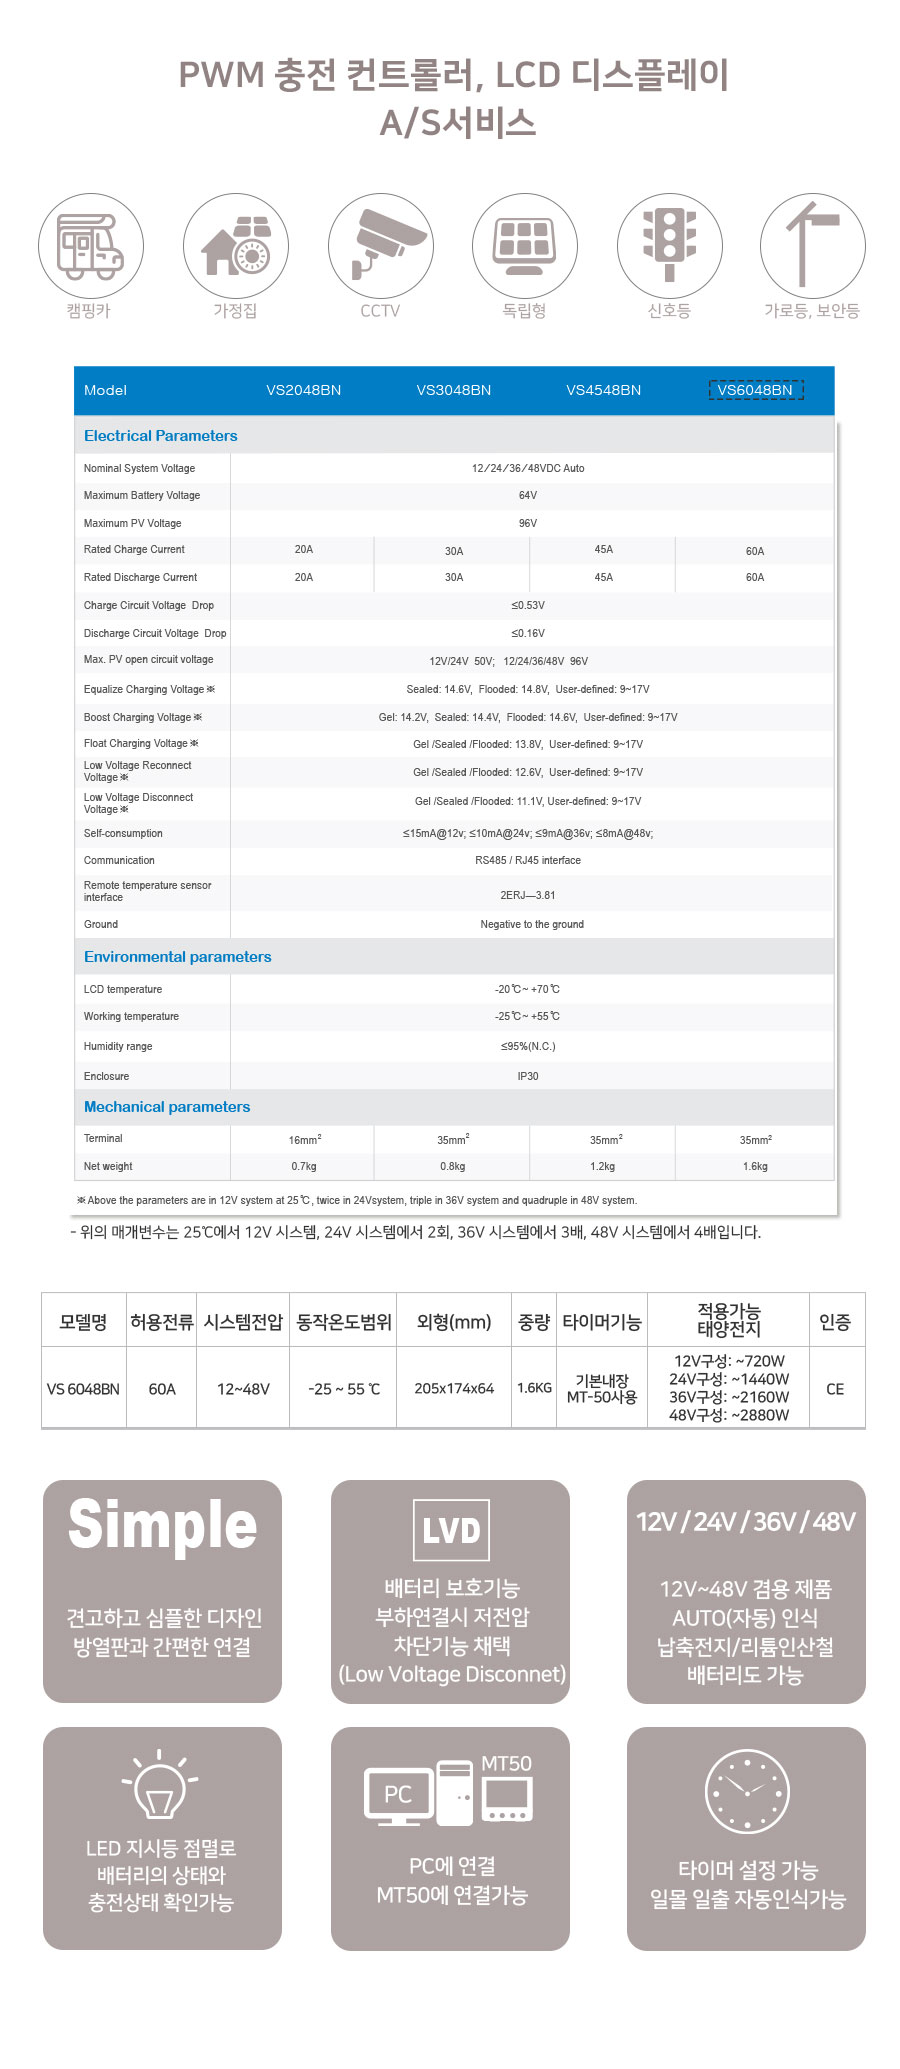900x2069 pixels.
Task: Click the standalone (독립형) solar panel icon
Action: [x=524, y=246]
